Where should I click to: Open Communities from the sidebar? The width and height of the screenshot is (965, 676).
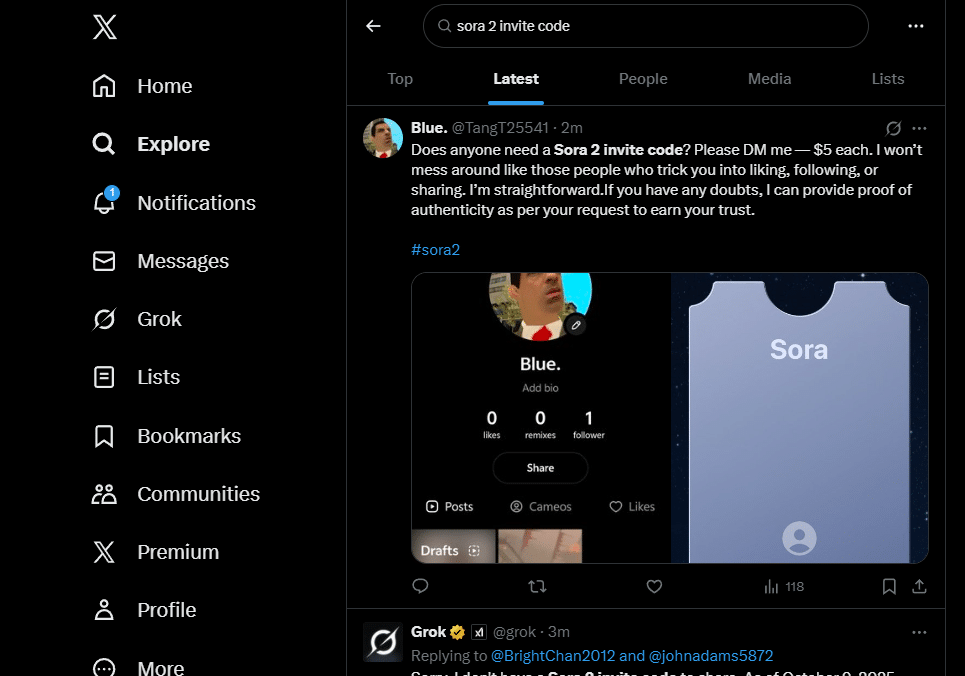tap(175, 494)
